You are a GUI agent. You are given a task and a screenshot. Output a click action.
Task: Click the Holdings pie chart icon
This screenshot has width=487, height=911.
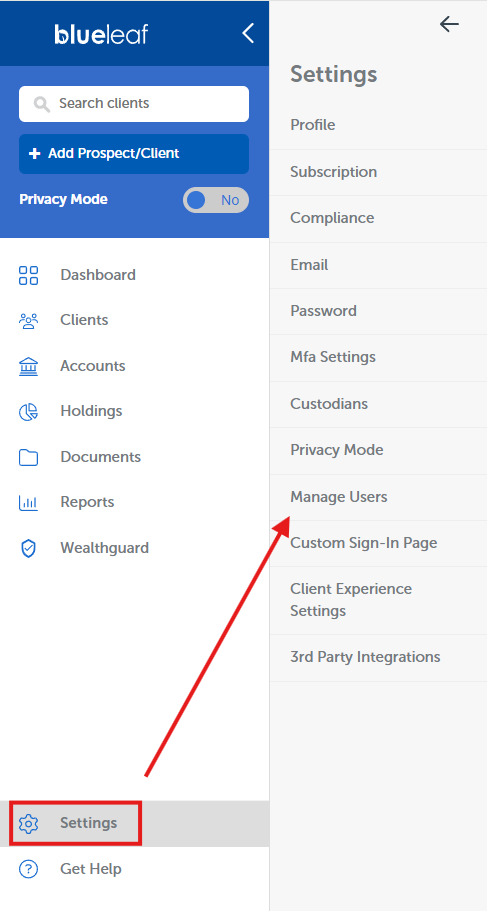pyautogui.click(x=28, y=412)
